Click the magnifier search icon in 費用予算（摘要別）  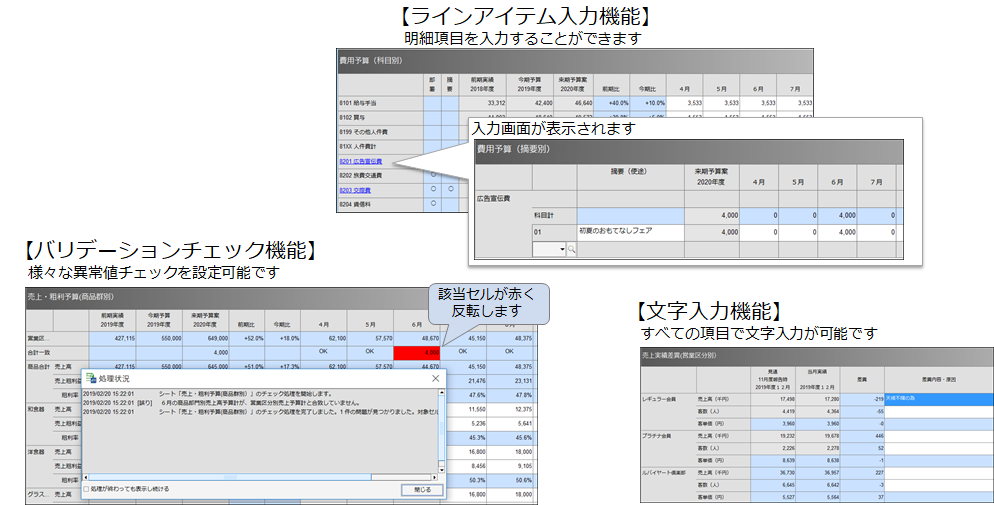(571, 250)
